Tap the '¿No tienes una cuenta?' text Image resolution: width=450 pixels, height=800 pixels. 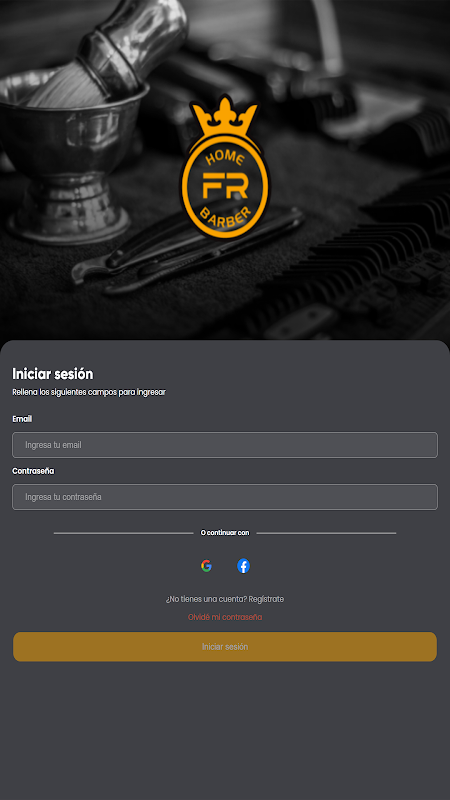(206, 599)
